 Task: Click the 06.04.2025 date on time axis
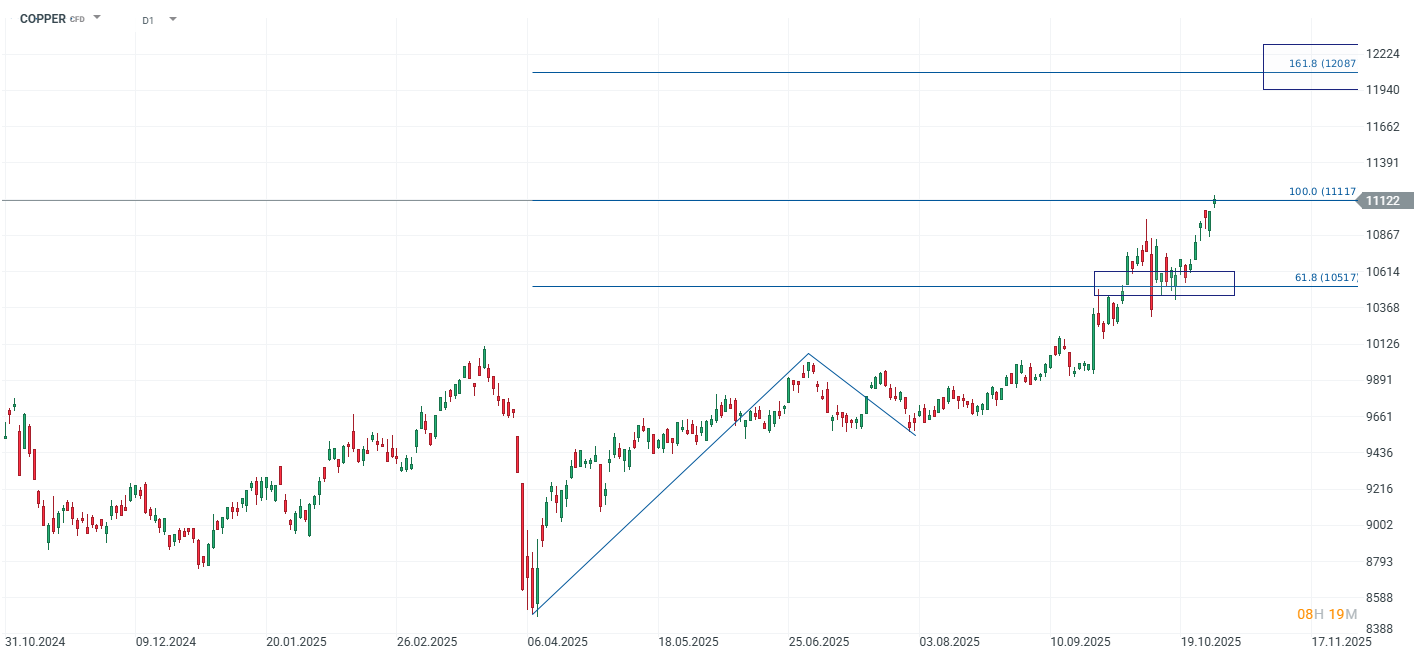[x=559, y=642]
